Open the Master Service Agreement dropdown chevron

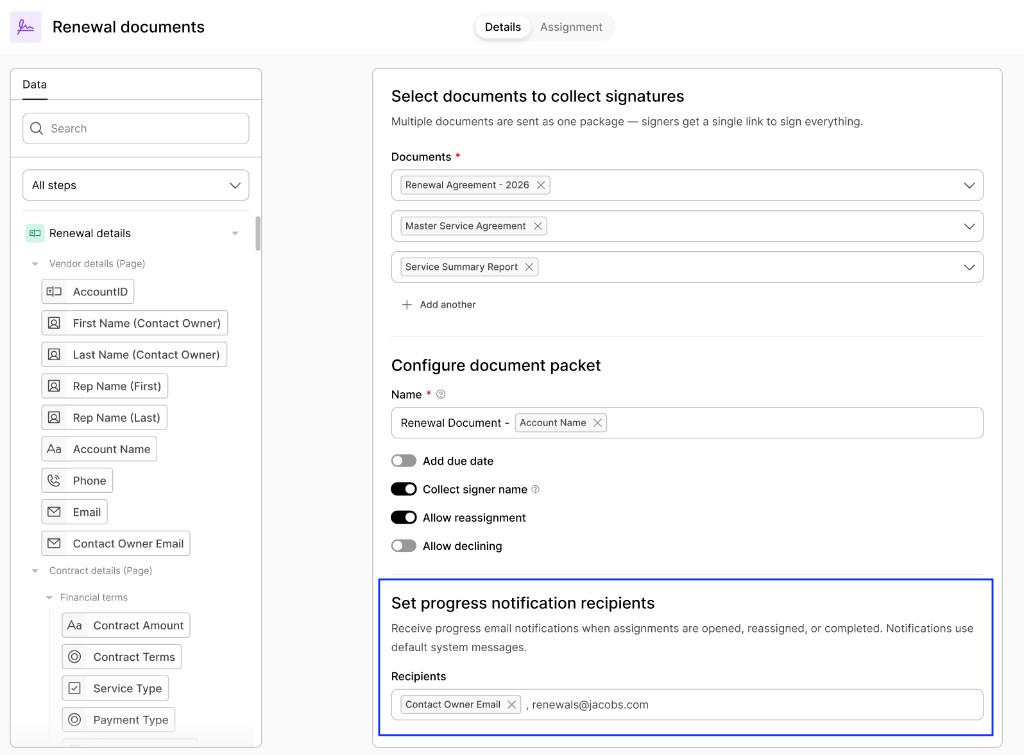[969, 226]
